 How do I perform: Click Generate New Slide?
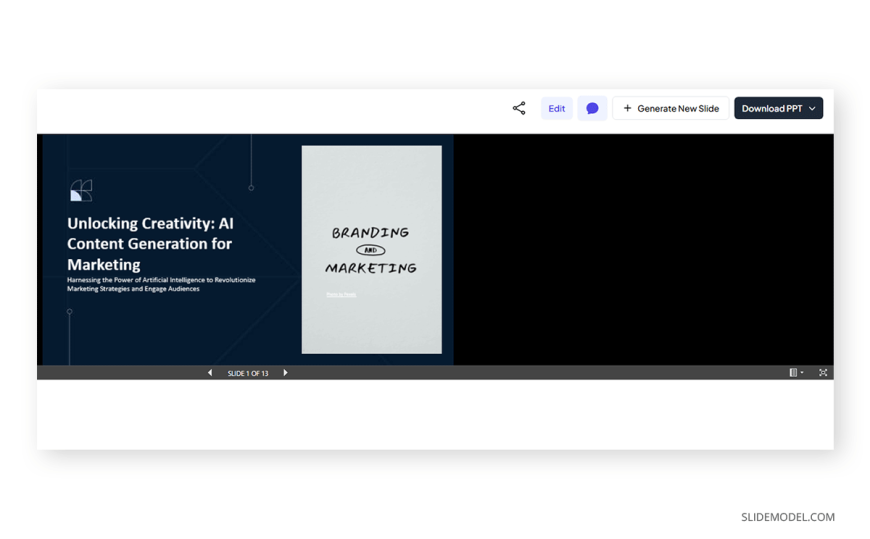(x=671, y=108)
